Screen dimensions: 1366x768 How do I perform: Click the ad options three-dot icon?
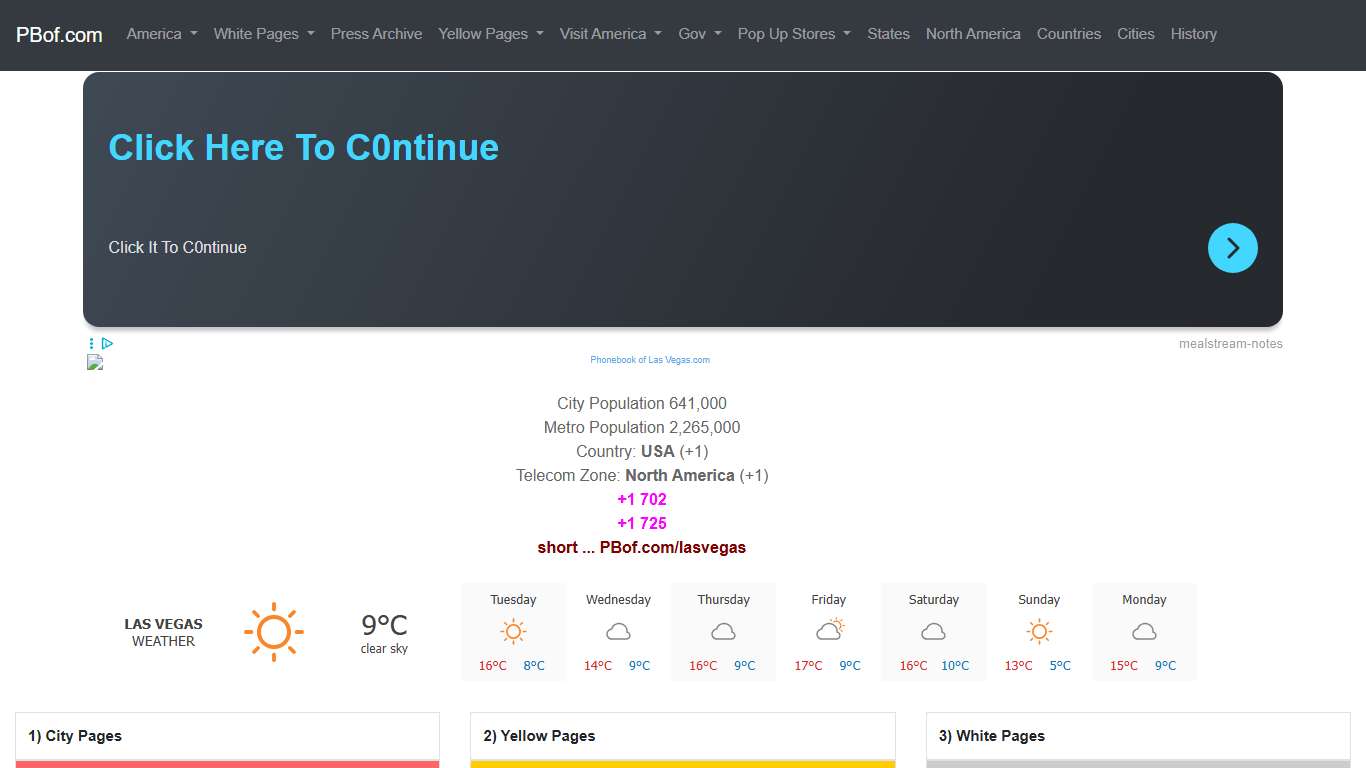pos(91,343)
